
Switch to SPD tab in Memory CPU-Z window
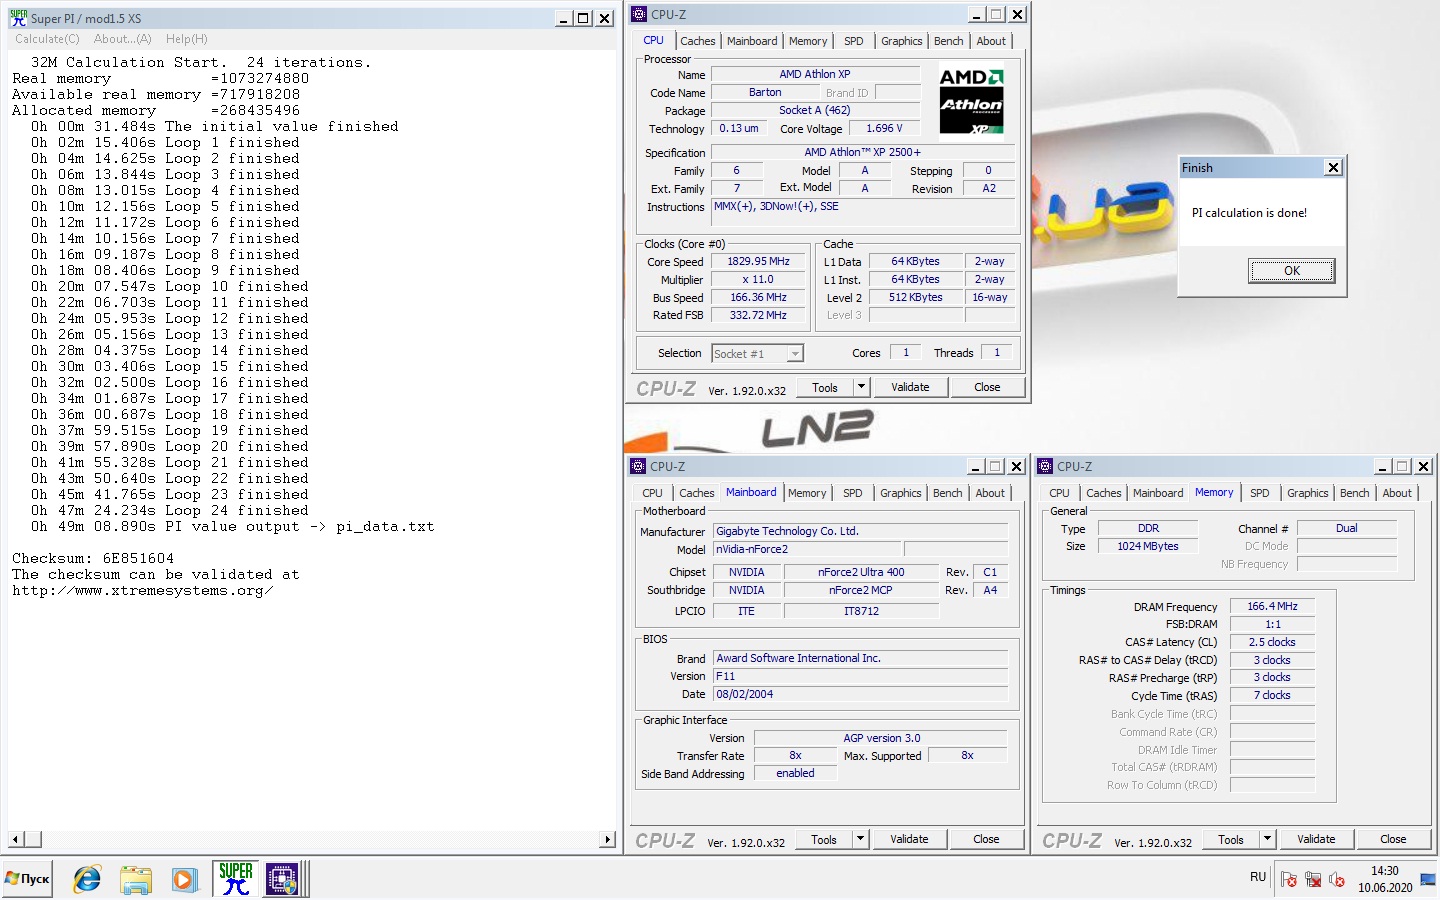pos(1259,493)
